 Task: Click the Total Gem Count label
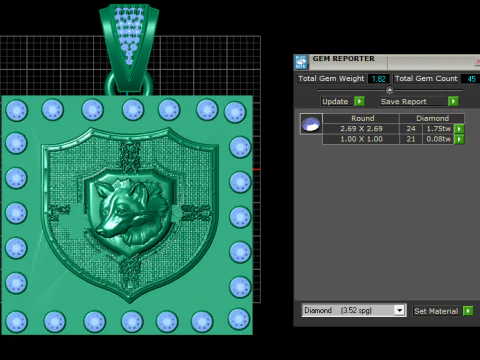click(x=426, y=79)
